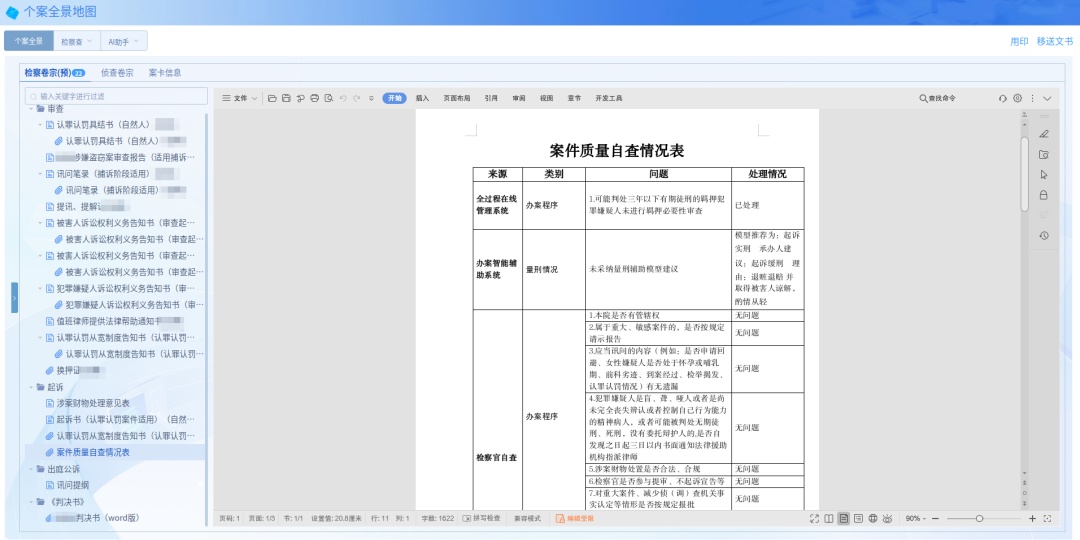Click the 个案全景地图 app logo icon

[x=12, y=12]
